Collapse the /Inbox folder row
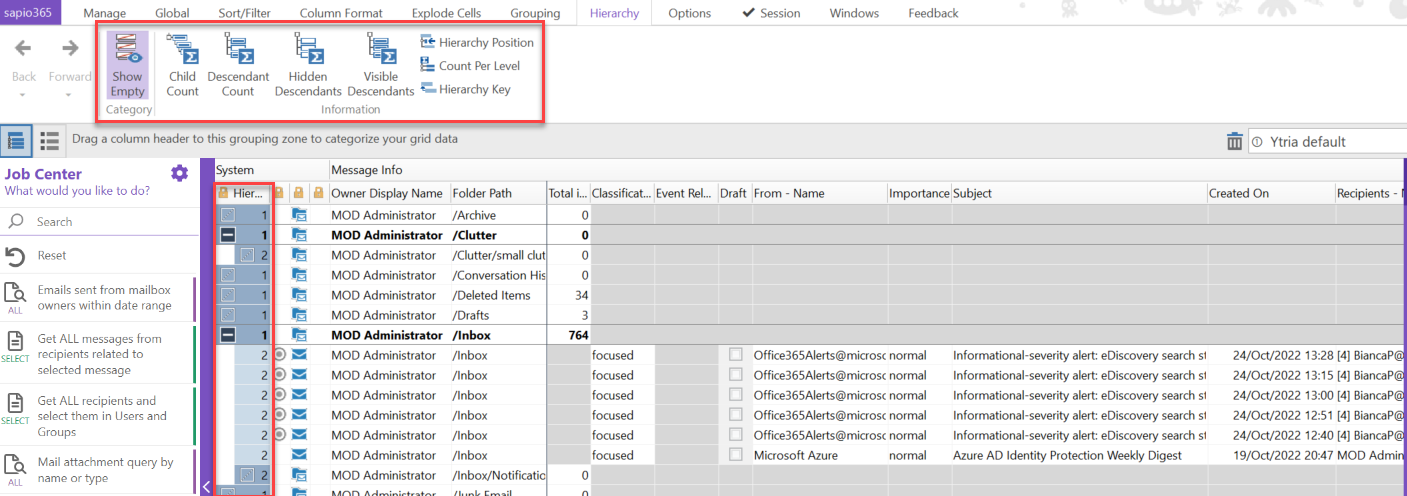This screenshot has width=1407, height=496. (228, 335)
